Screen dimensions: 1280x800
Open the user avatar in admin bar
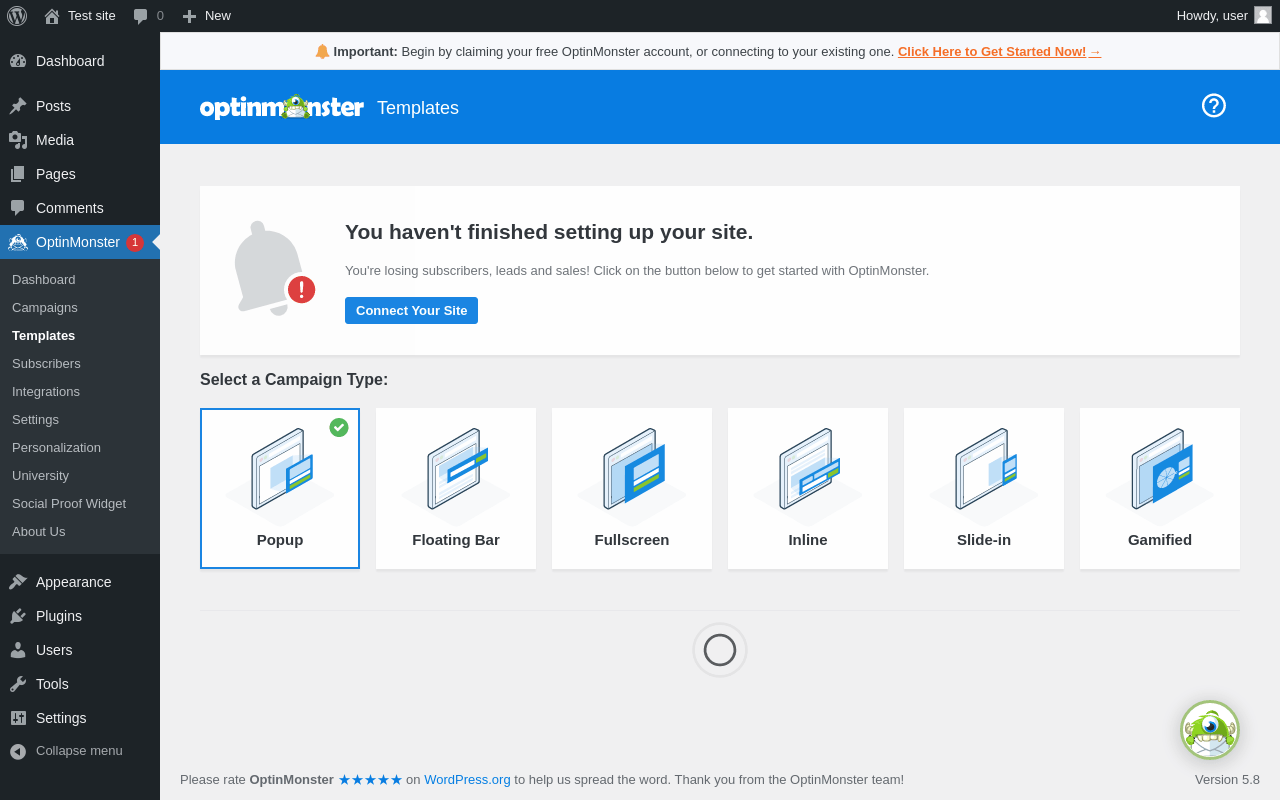[1263, 15]
